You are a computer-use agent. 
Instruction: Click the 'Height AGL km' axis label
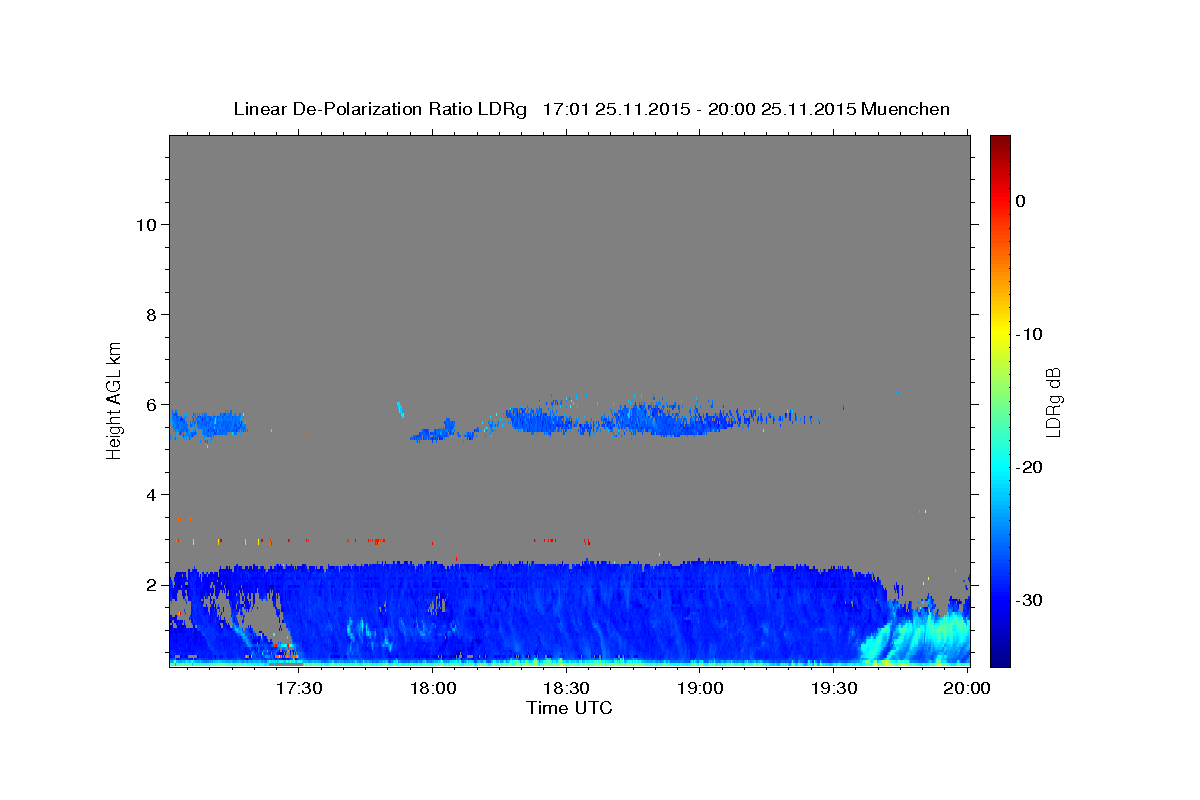pos(114,399)
